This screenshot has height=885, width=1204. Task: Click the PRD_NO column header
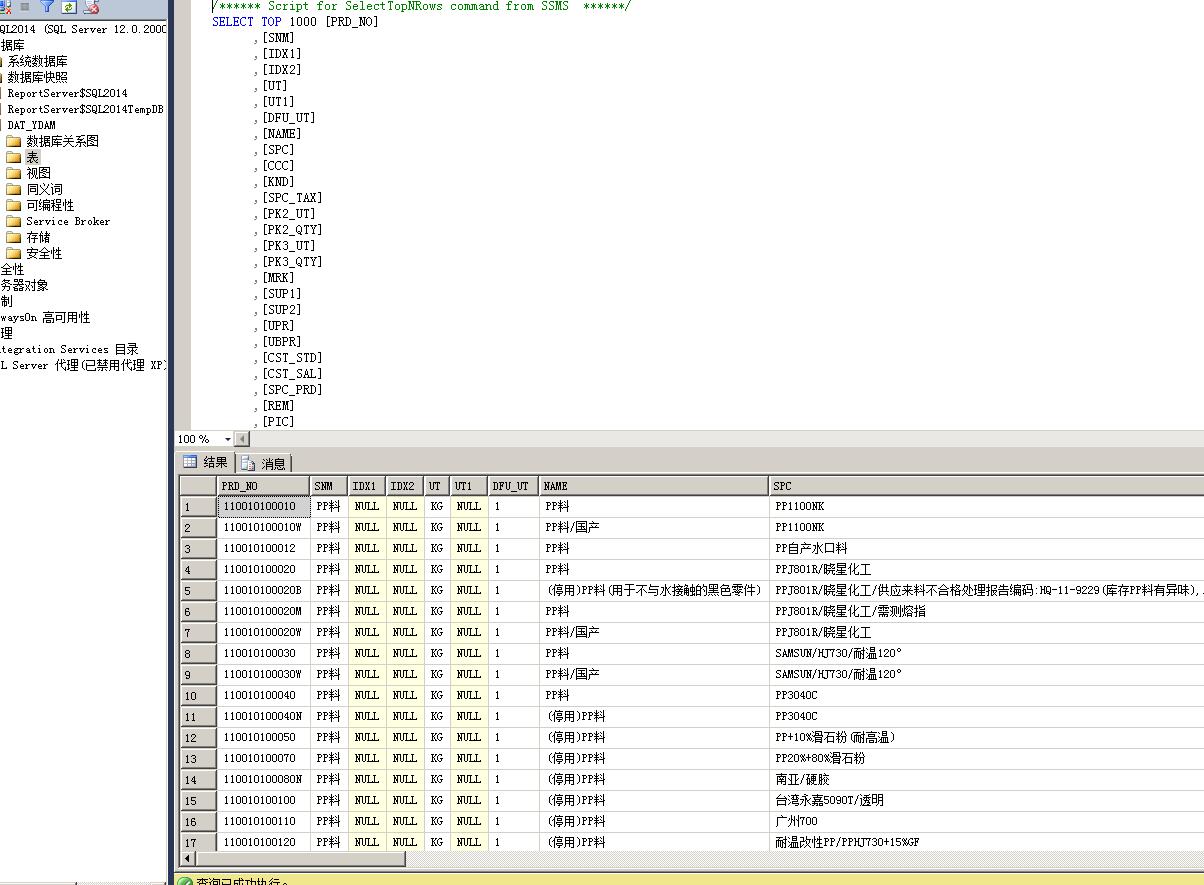(x=263, y=486)
